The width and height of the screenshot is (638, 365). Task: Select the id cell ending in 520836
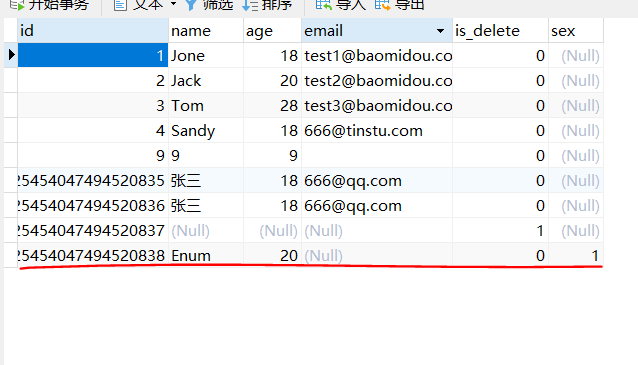click(93, 205)
